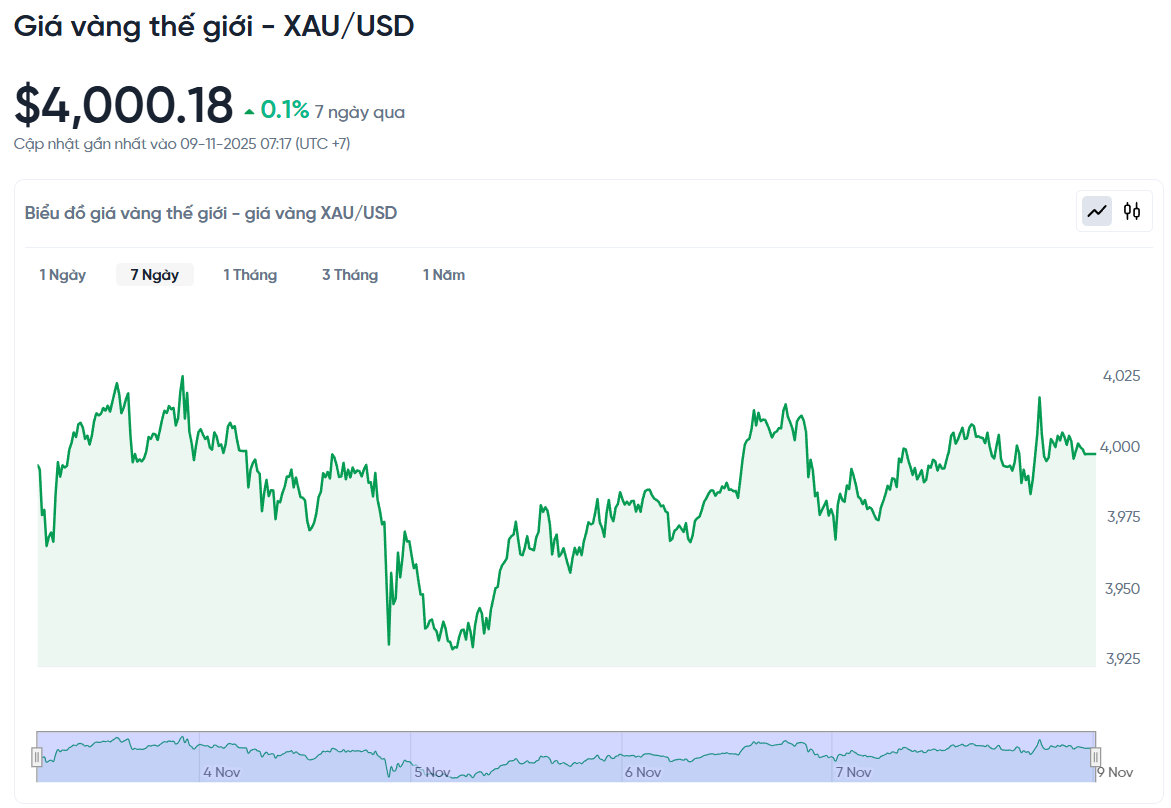Viewport: 1171px width, 808px height.
Task: Switch to the "3 Tháng" view
Action: tap(350, 274)
